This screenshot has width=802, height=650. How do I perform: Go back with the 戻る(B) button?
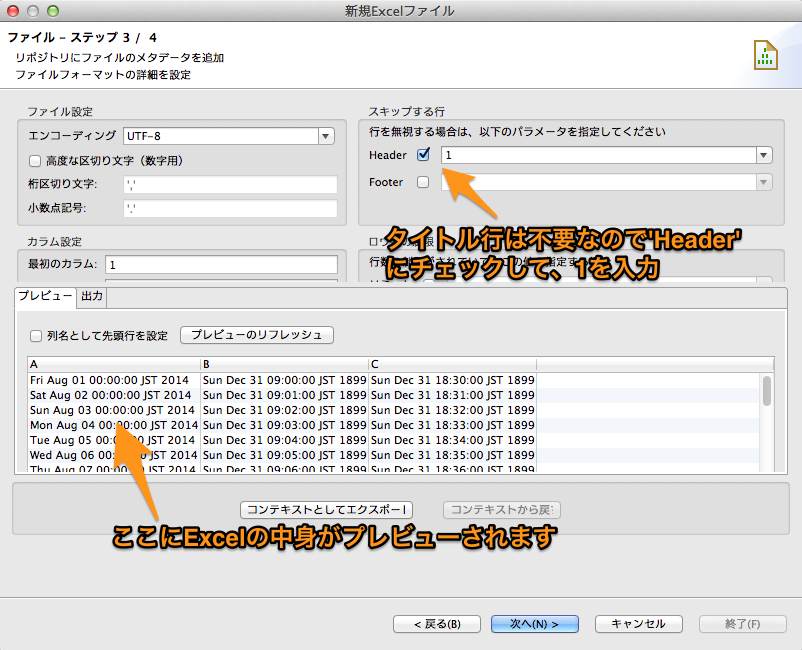pos(437,624)
